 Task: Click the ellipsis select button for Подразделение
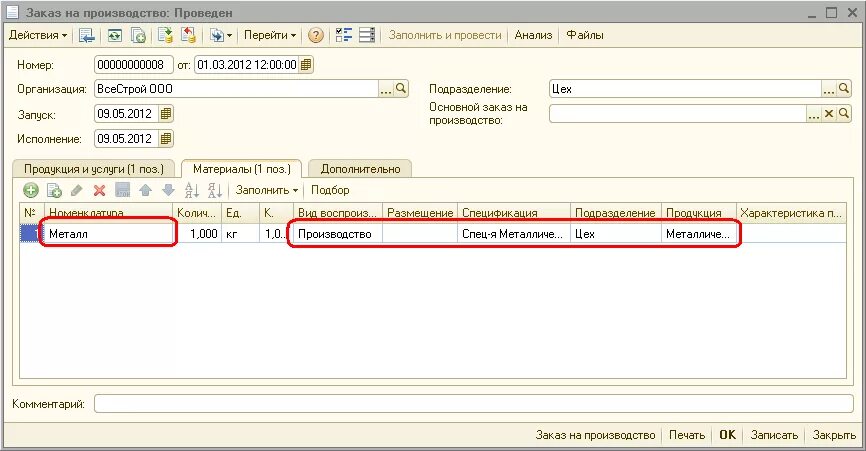pyautogui.click(x=828, y=89)
